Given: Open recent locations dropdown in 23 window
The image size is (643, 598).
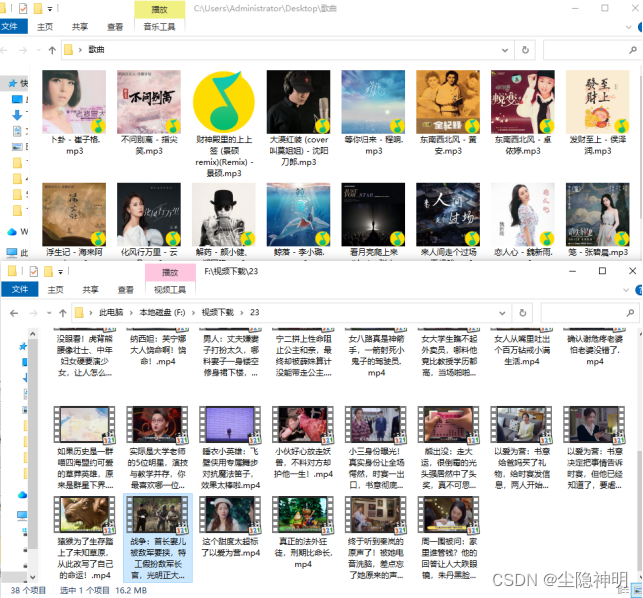Looking at the screenshot, I should [x=49, y=313].
